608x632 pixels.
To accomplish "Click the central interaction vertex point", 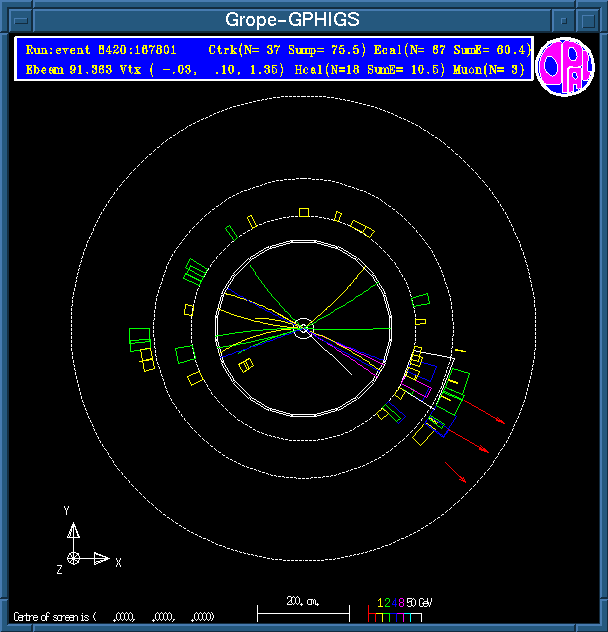I will click(x=304, y=327).
